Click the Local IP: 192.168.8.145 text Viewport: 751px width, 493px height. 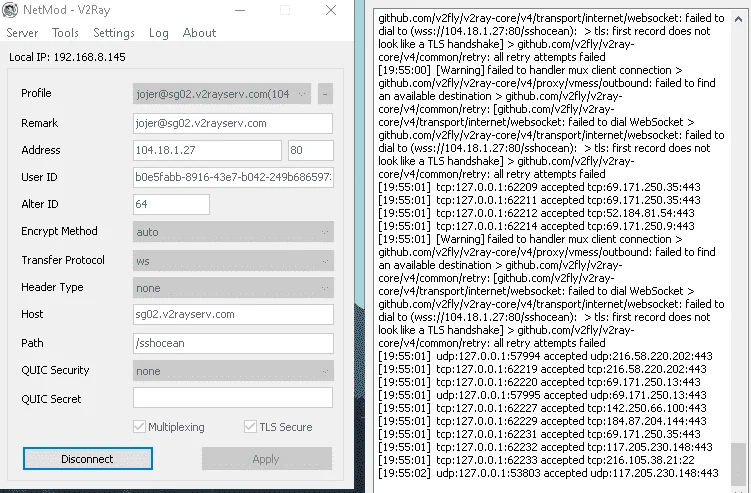pyautogui.click(x=67, y=57)
